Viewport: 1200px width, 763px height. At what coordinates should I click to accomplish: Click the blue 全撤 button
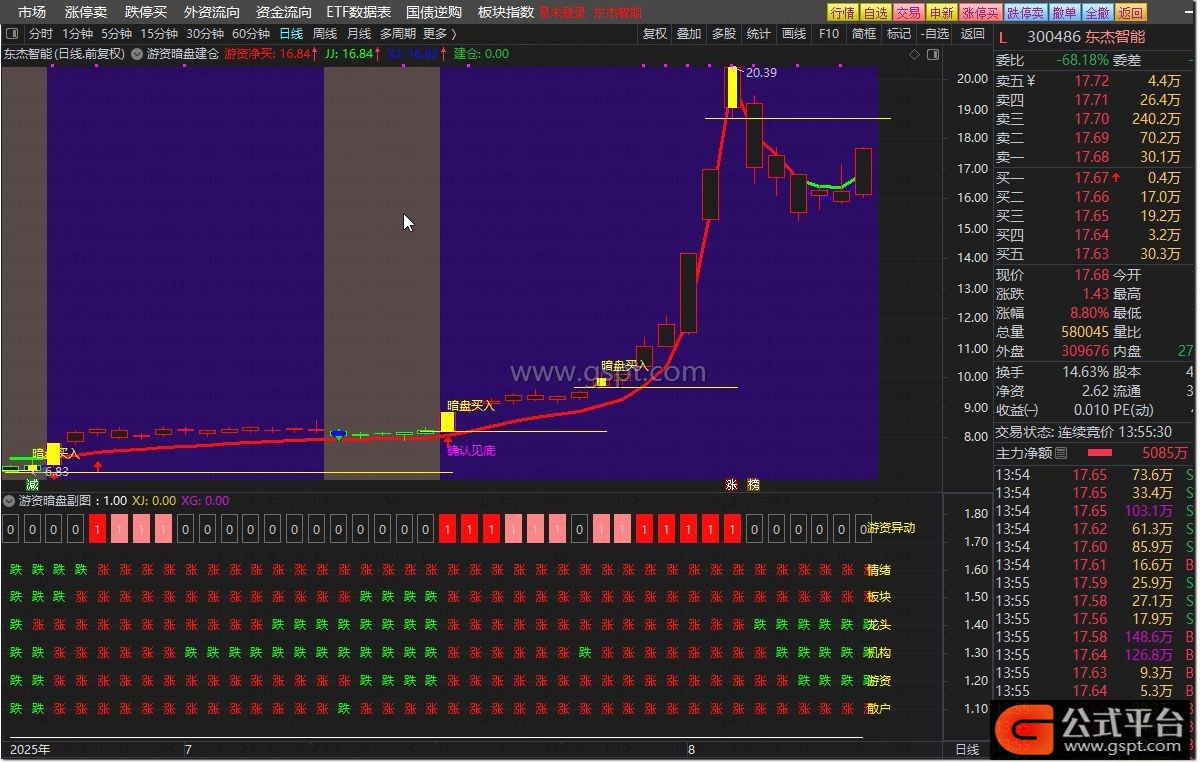click(x=1097, y=13)
